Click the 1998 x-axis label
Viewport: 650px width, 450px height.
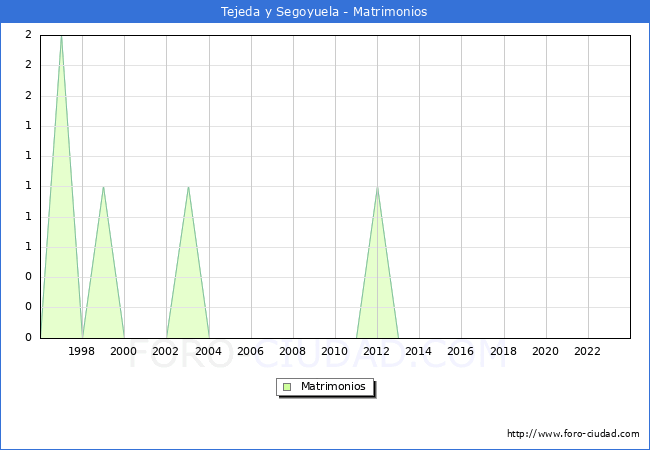pos(81,351)
